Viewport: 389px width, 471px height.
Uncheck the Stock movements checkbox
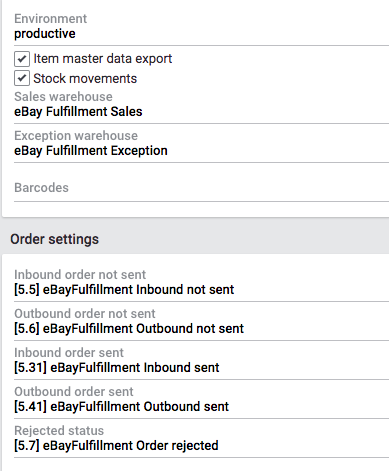(22, 78)
